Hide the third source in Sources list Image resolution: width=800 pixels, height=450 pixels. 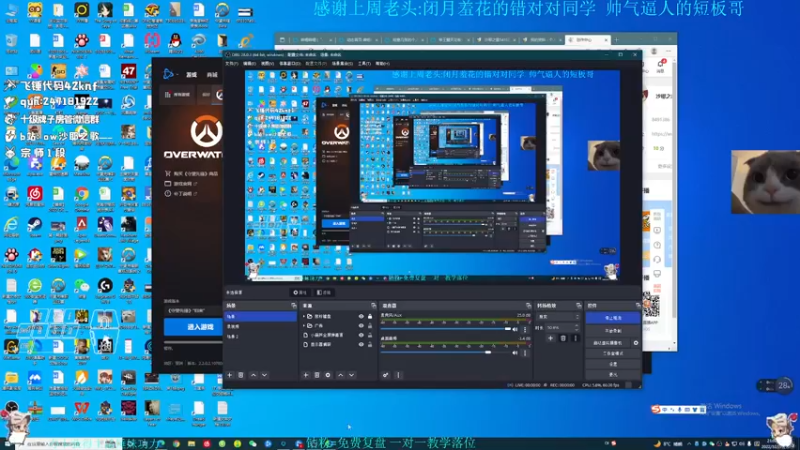361,335
